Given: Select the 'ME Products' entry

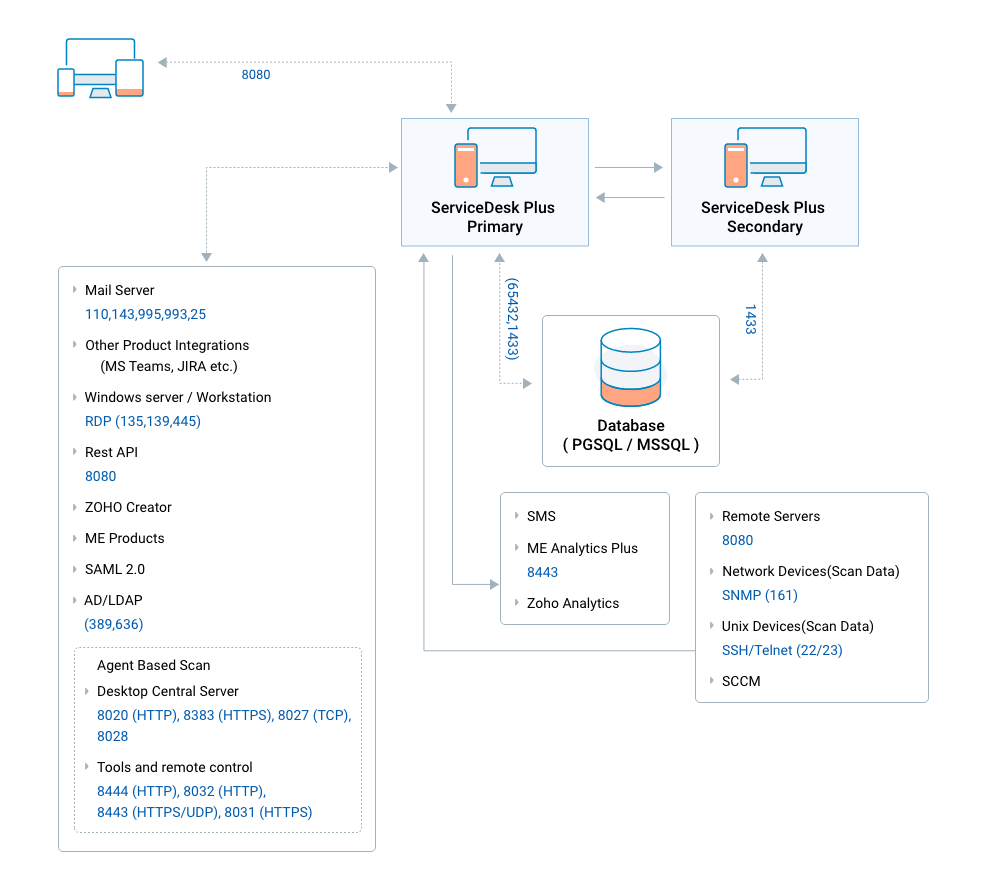Looking at the screenshot, I should 125,538.
